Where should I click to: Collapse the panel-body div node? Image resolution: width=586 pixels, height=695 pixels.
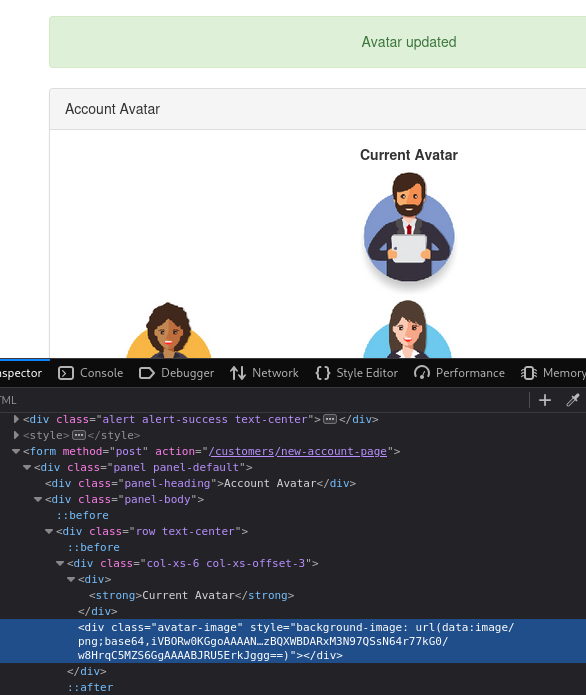[x=38, y=500]
